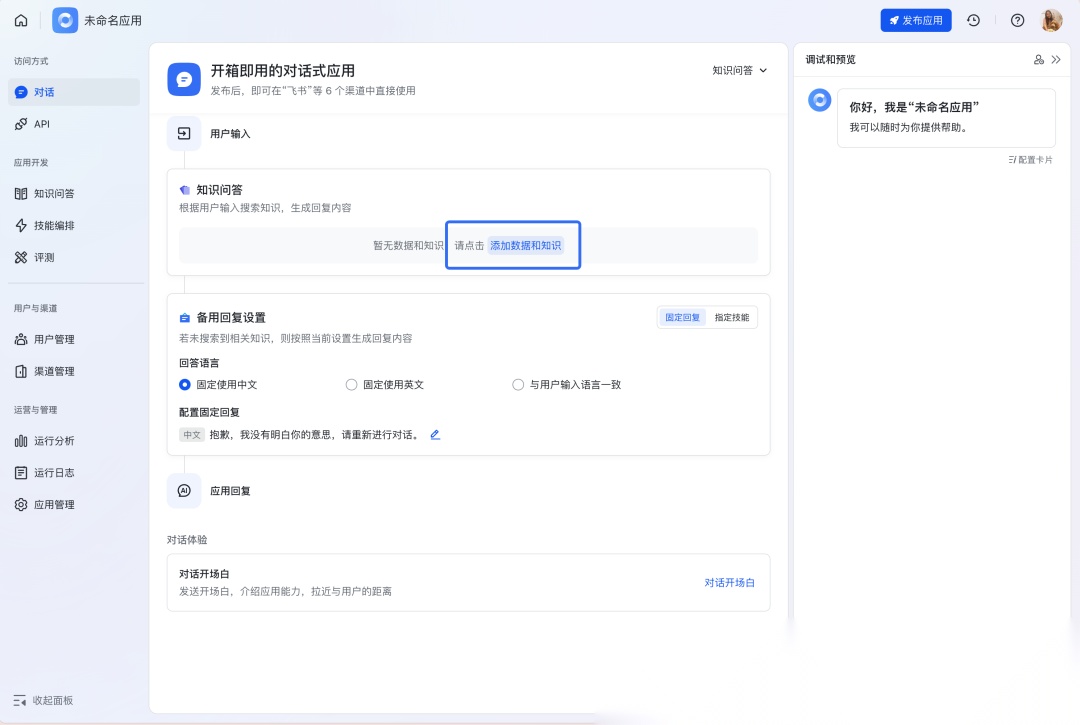Click the 未命名应用 app title
Screen dimensions: 1080x725
(x=113, y=21)
